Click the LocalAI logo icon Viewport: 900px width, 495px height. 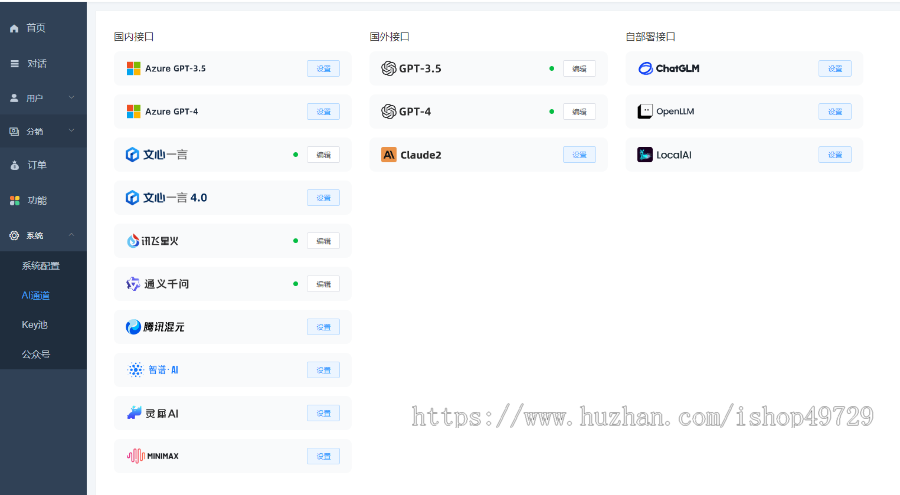pos(645,154)
